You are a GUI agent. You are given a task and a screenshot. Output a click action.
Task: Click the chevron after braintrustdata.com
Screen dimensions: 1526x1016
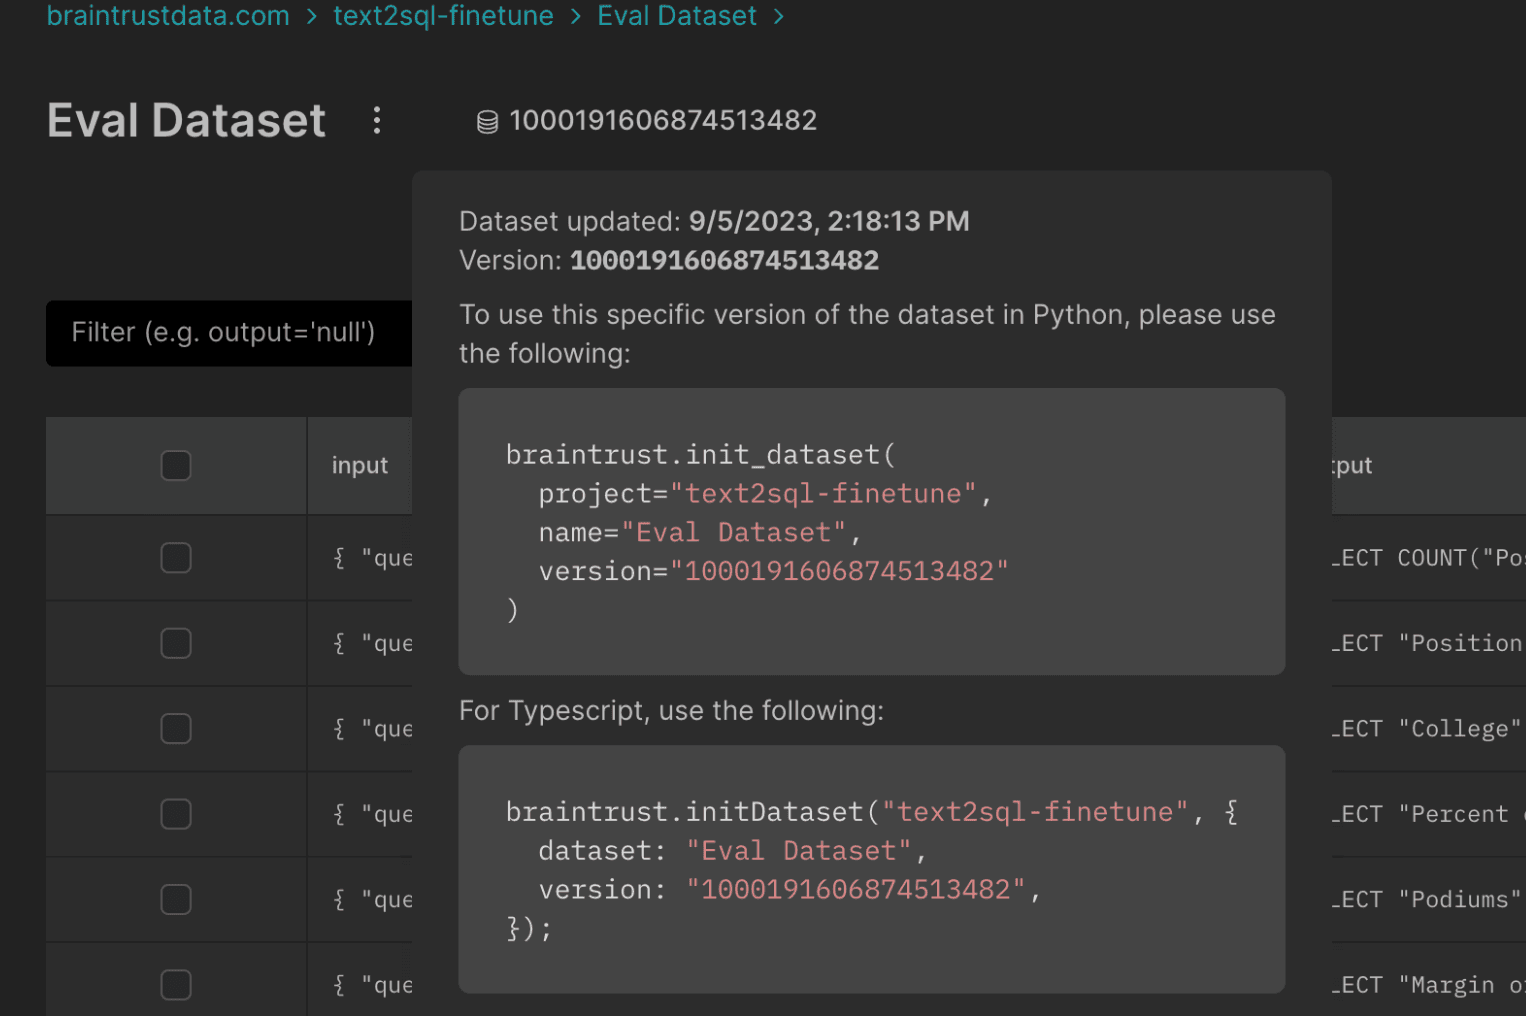[309, 16]
